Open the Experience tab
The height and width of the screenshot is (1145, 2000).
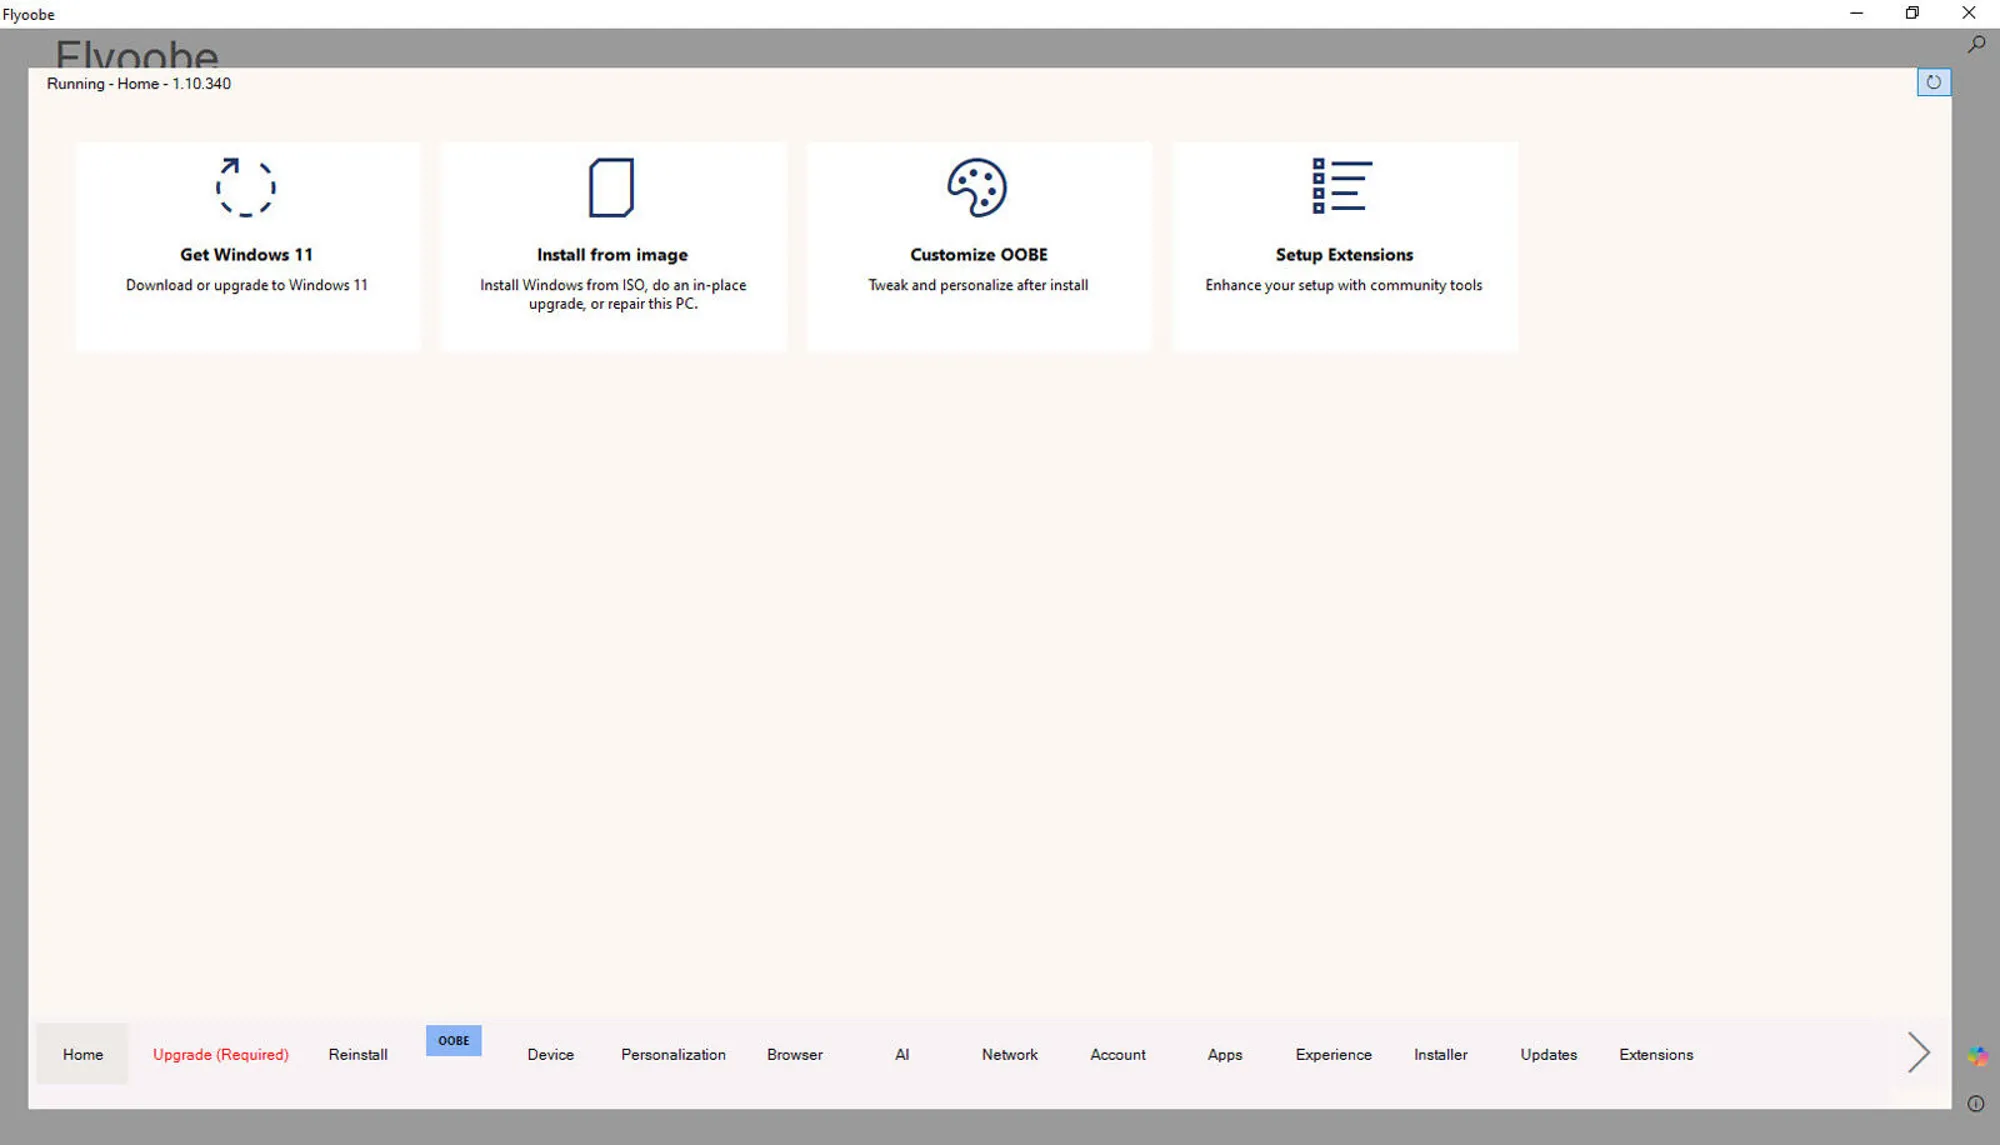[1334, 1054]
